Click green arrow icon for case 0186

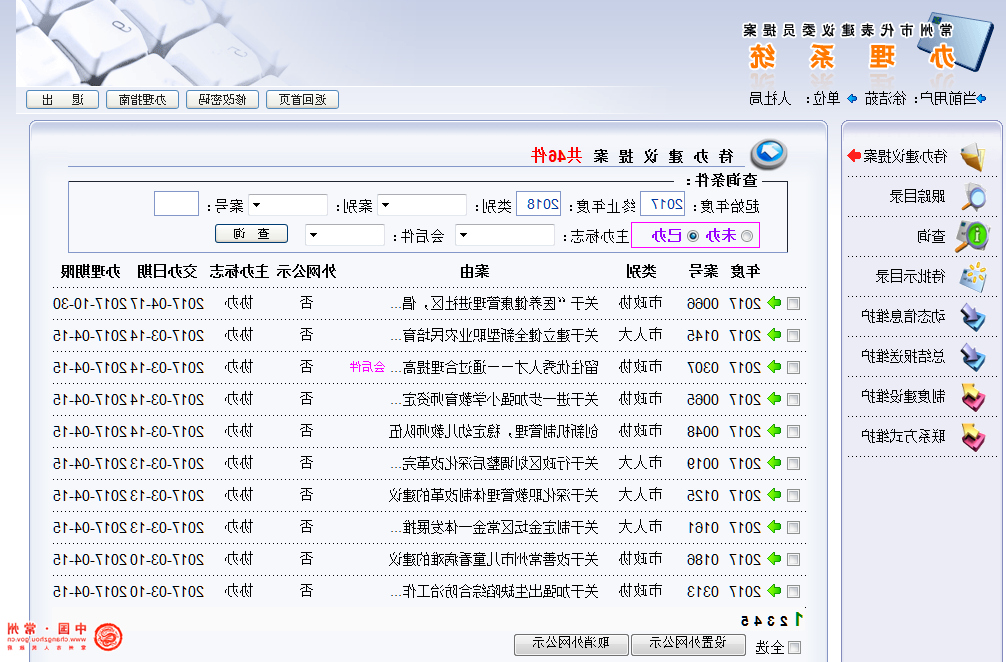pyautogui.click(x=774, y=559)
